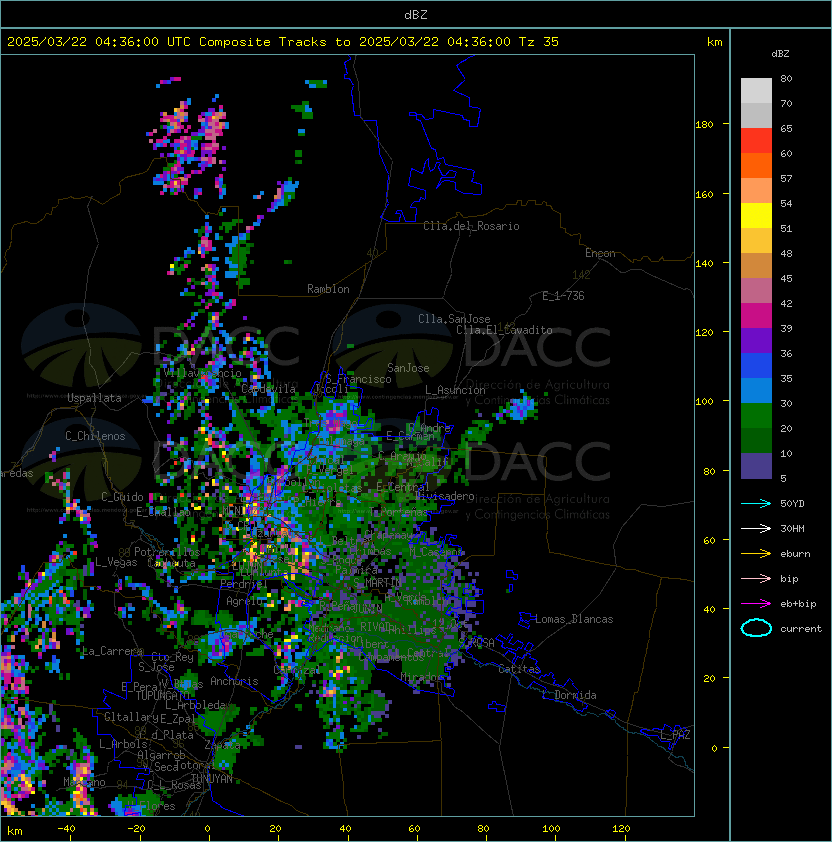Click the 'Agrelo' map label
The height and width of the screenshot is (842, 832).
pyautogui.click(x=244, y=601)
